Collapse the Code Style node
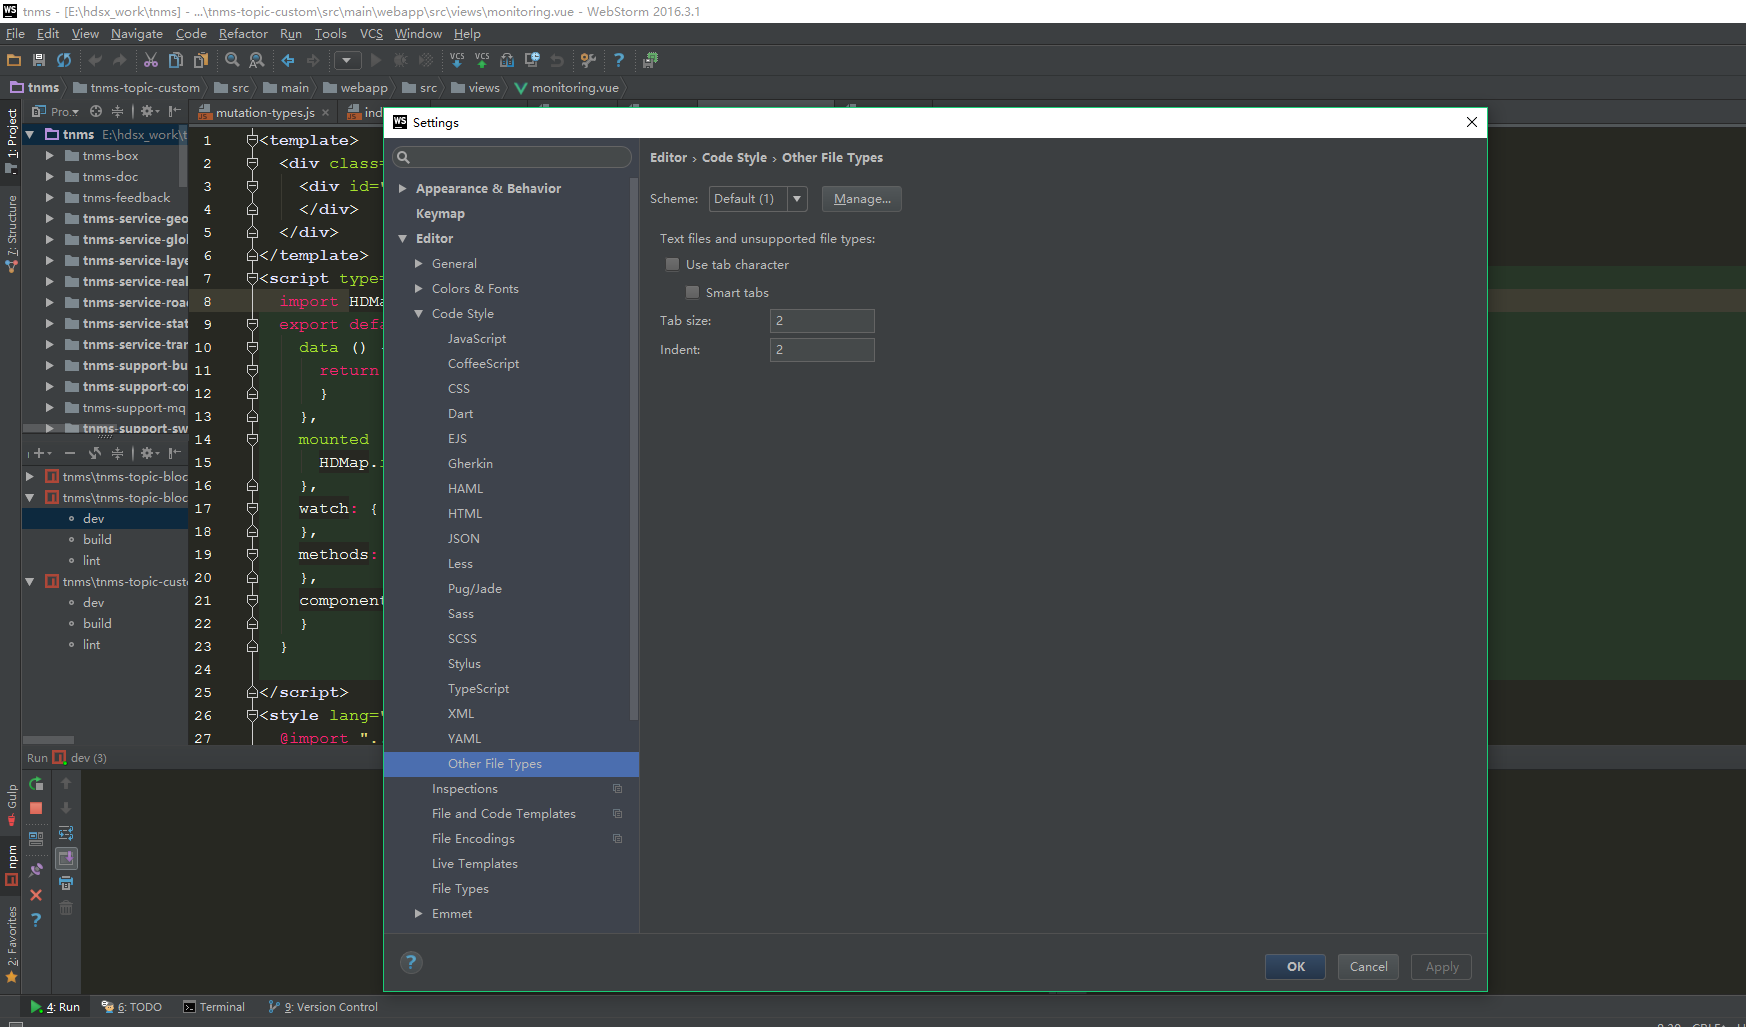 click(x=418, y=313)
